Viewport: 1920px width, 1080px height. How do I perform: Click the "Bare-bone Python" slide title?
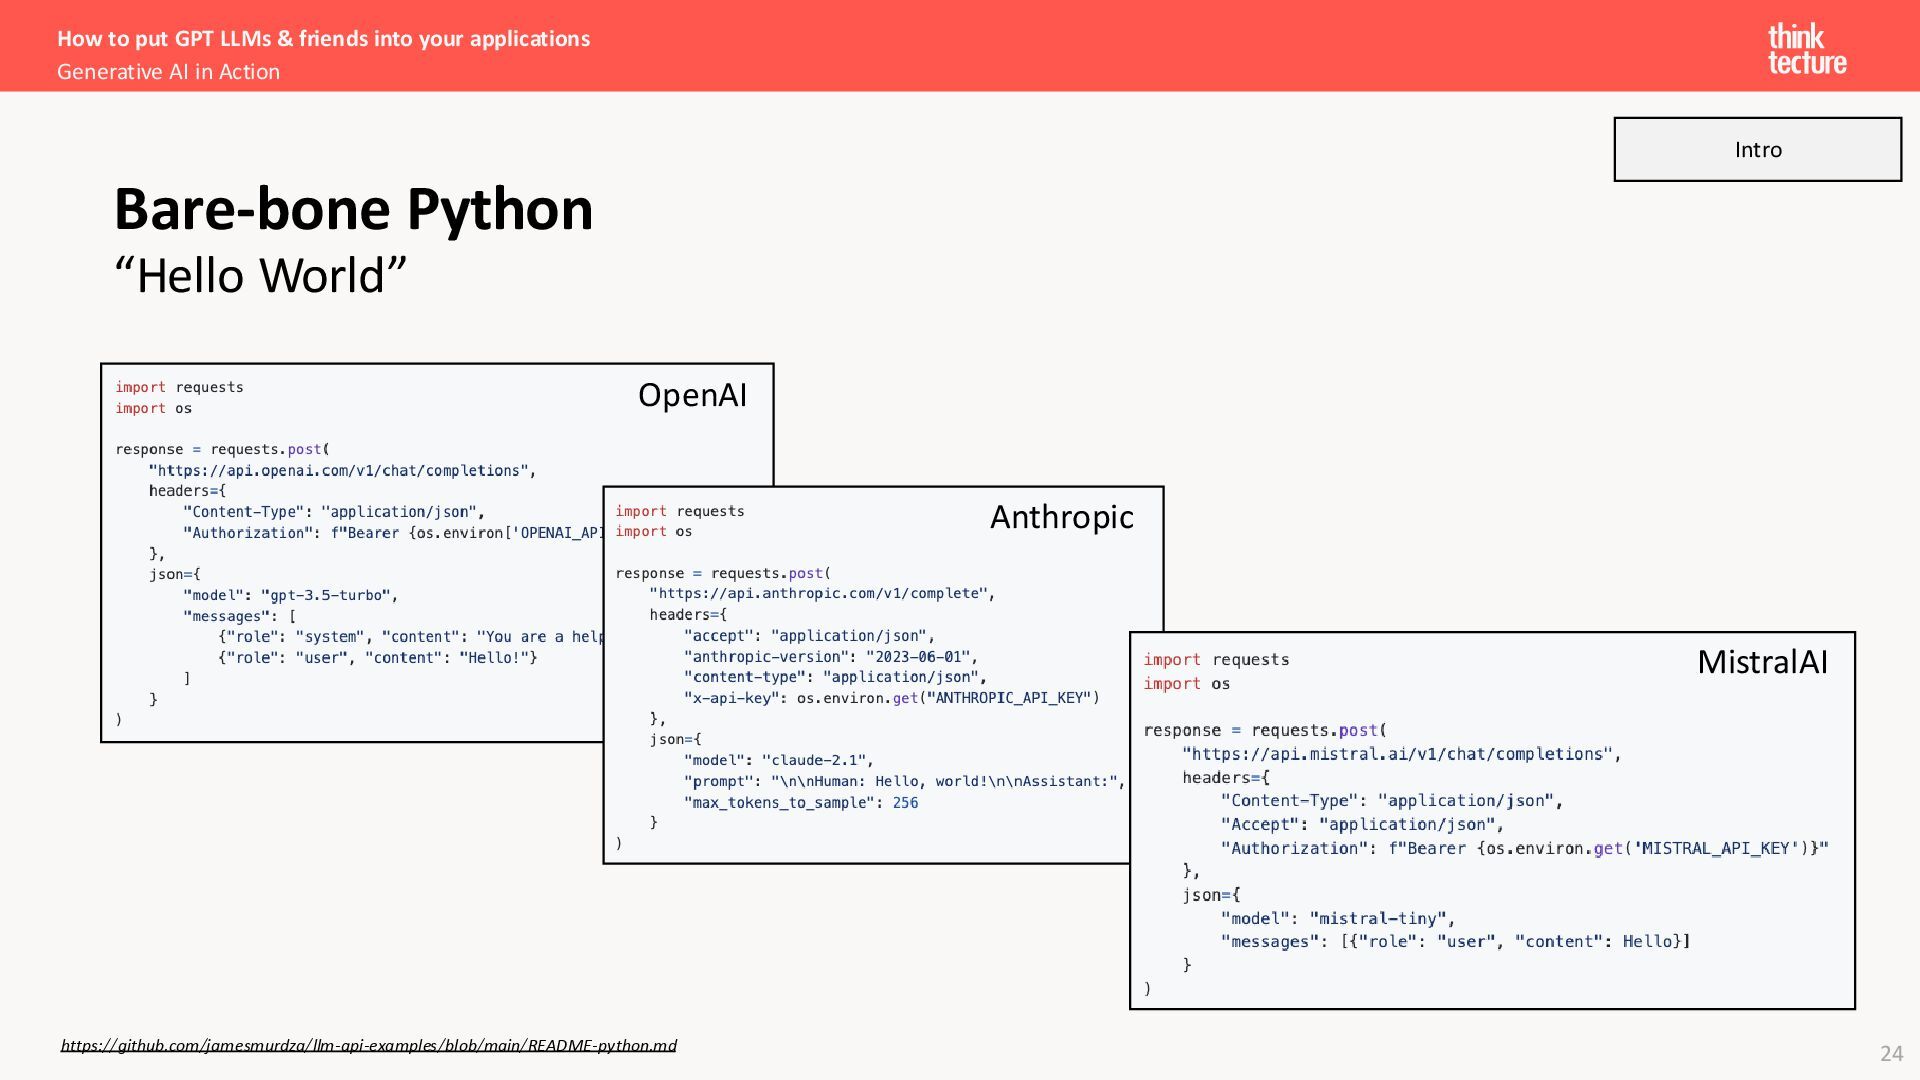[353, 209]
